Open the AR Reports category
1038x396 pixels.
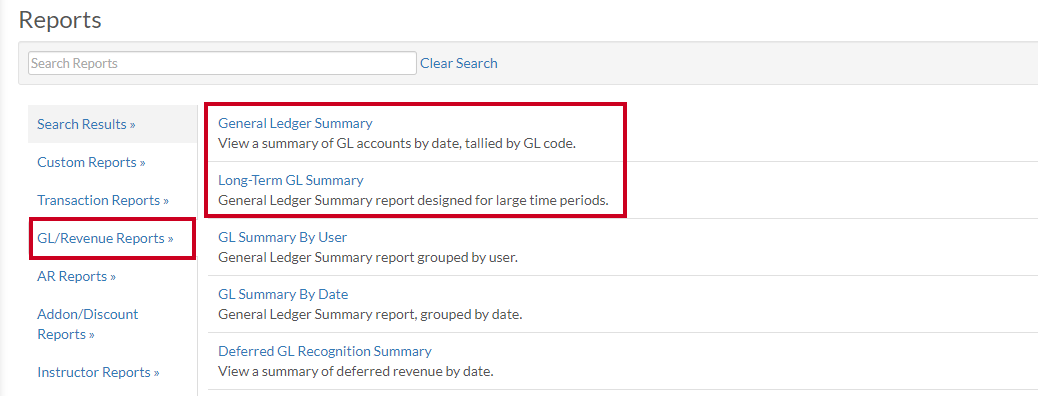(76, 276)
